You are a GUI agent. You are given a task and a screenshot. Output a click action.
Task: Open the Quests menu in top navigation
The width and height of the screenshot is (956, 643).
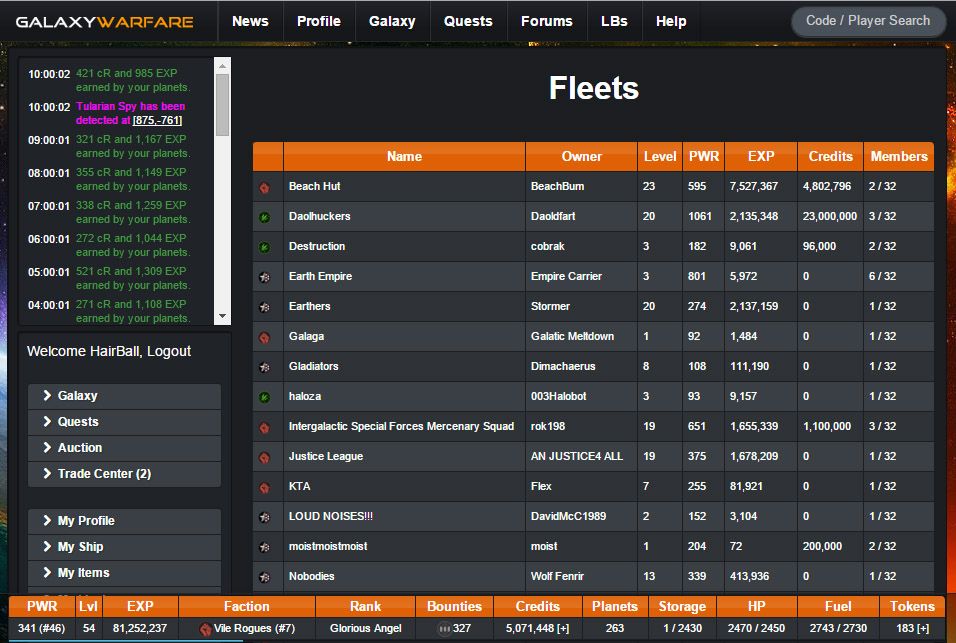click(468, 21)
